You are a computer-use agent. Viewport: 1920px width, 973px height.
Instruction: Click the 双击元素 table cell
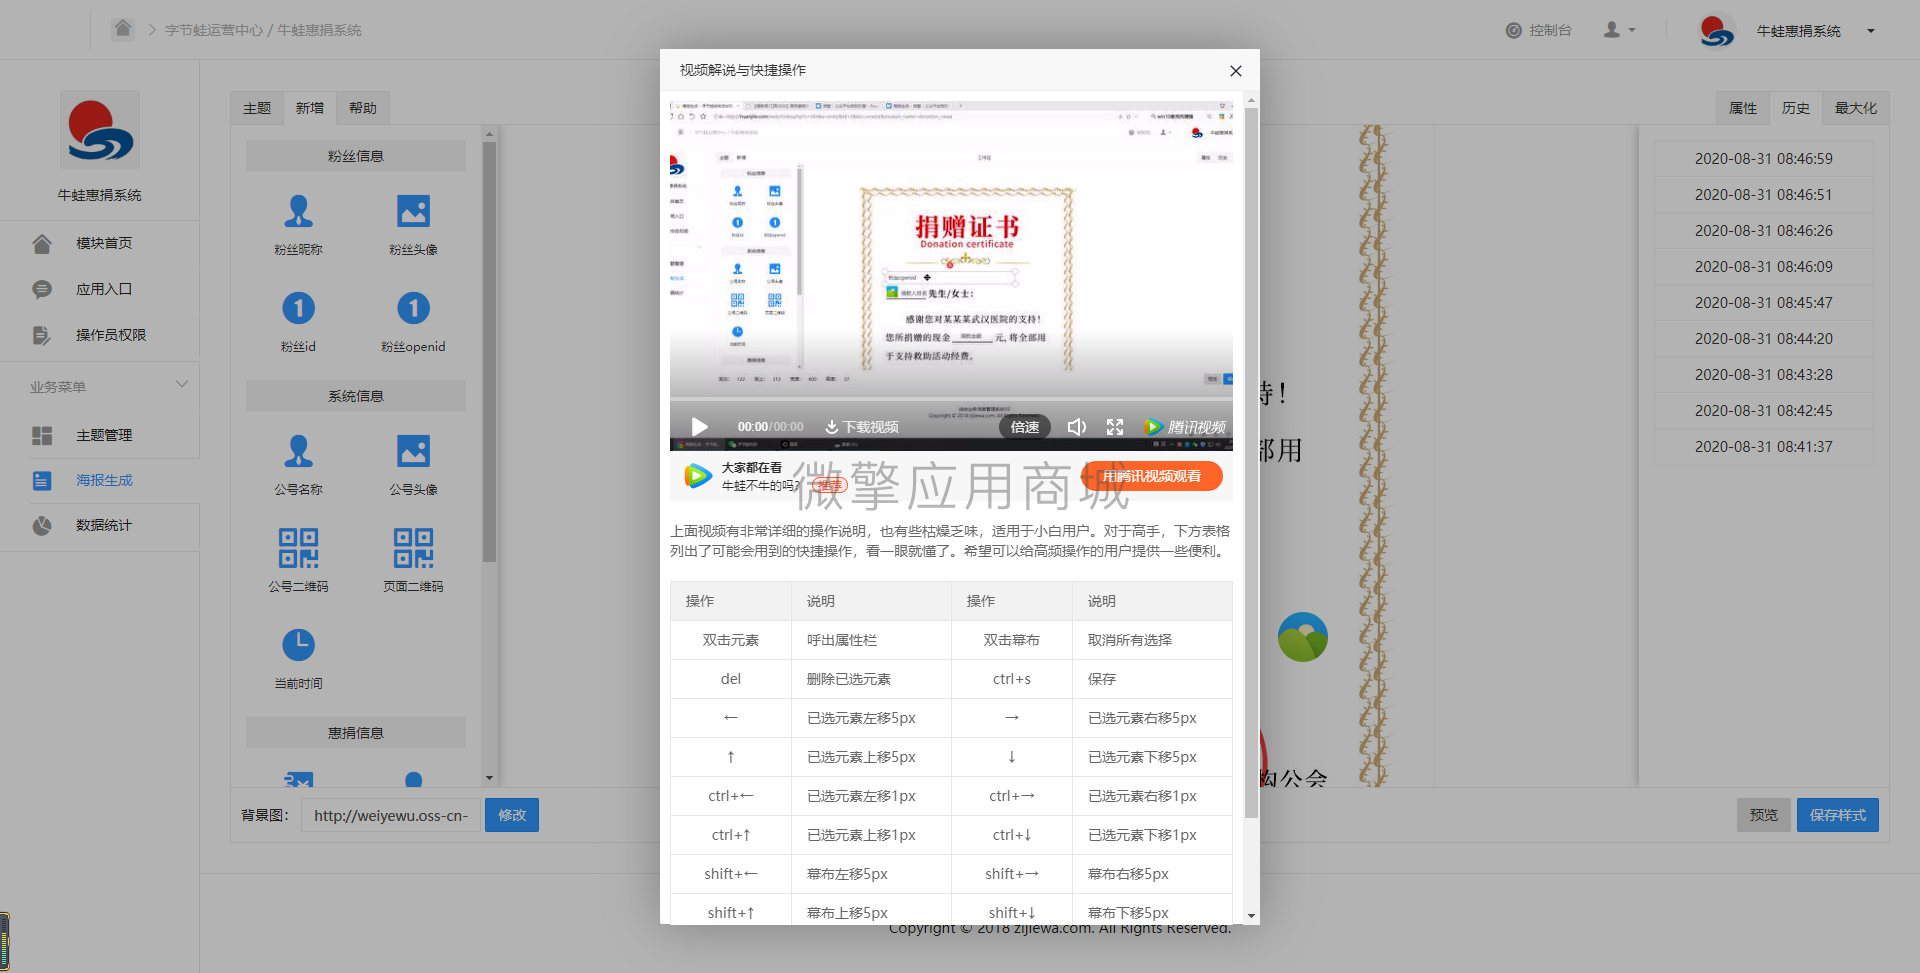pos(731,640)
